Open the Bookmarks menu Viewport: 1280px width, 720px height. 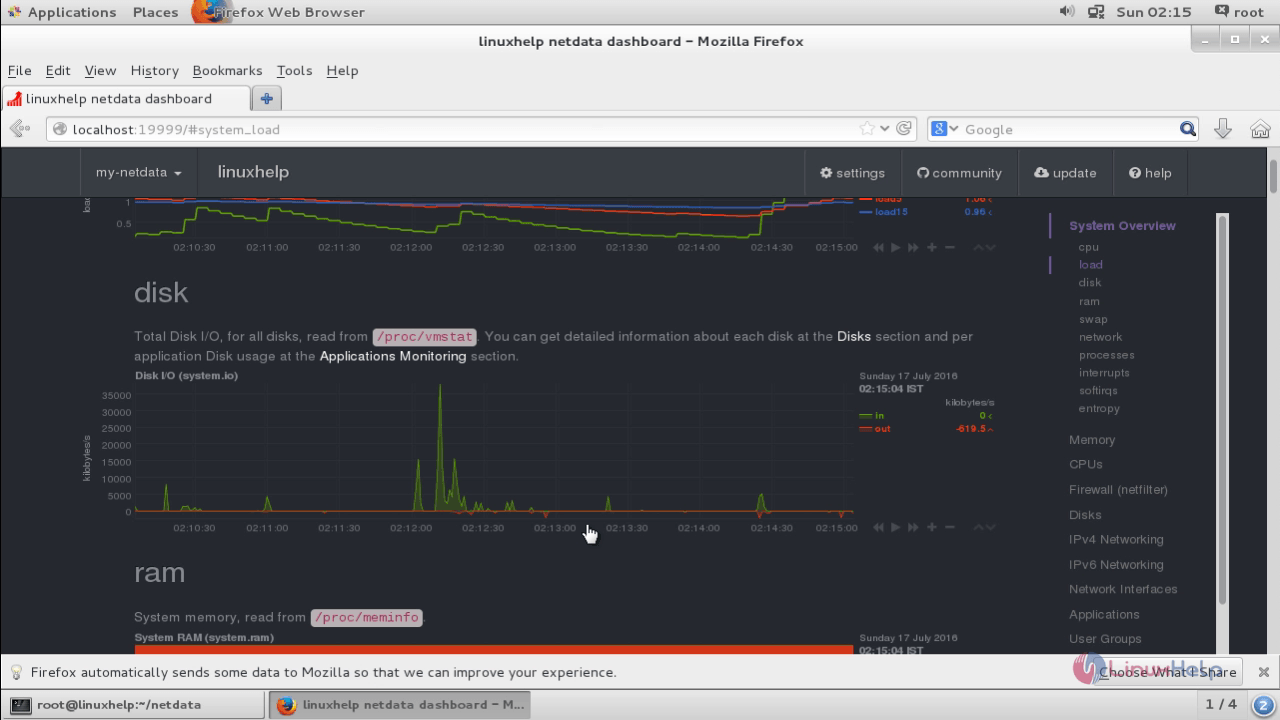227,71
